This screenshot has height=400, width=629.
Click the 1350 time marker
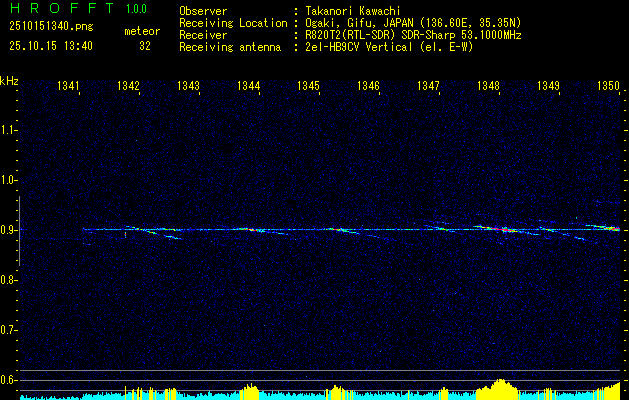(x=609, y=85)
